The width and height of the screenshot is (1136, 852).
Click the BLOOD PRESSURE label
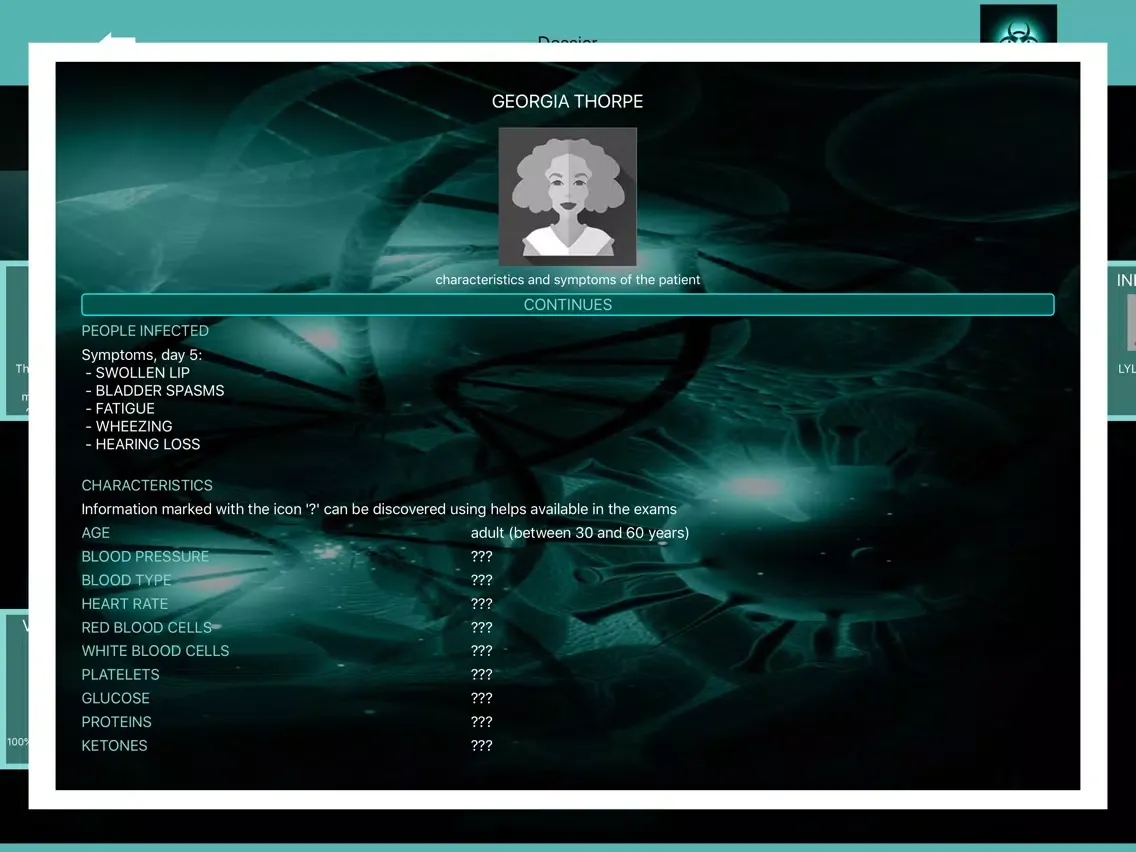click(x=145, y=556)
